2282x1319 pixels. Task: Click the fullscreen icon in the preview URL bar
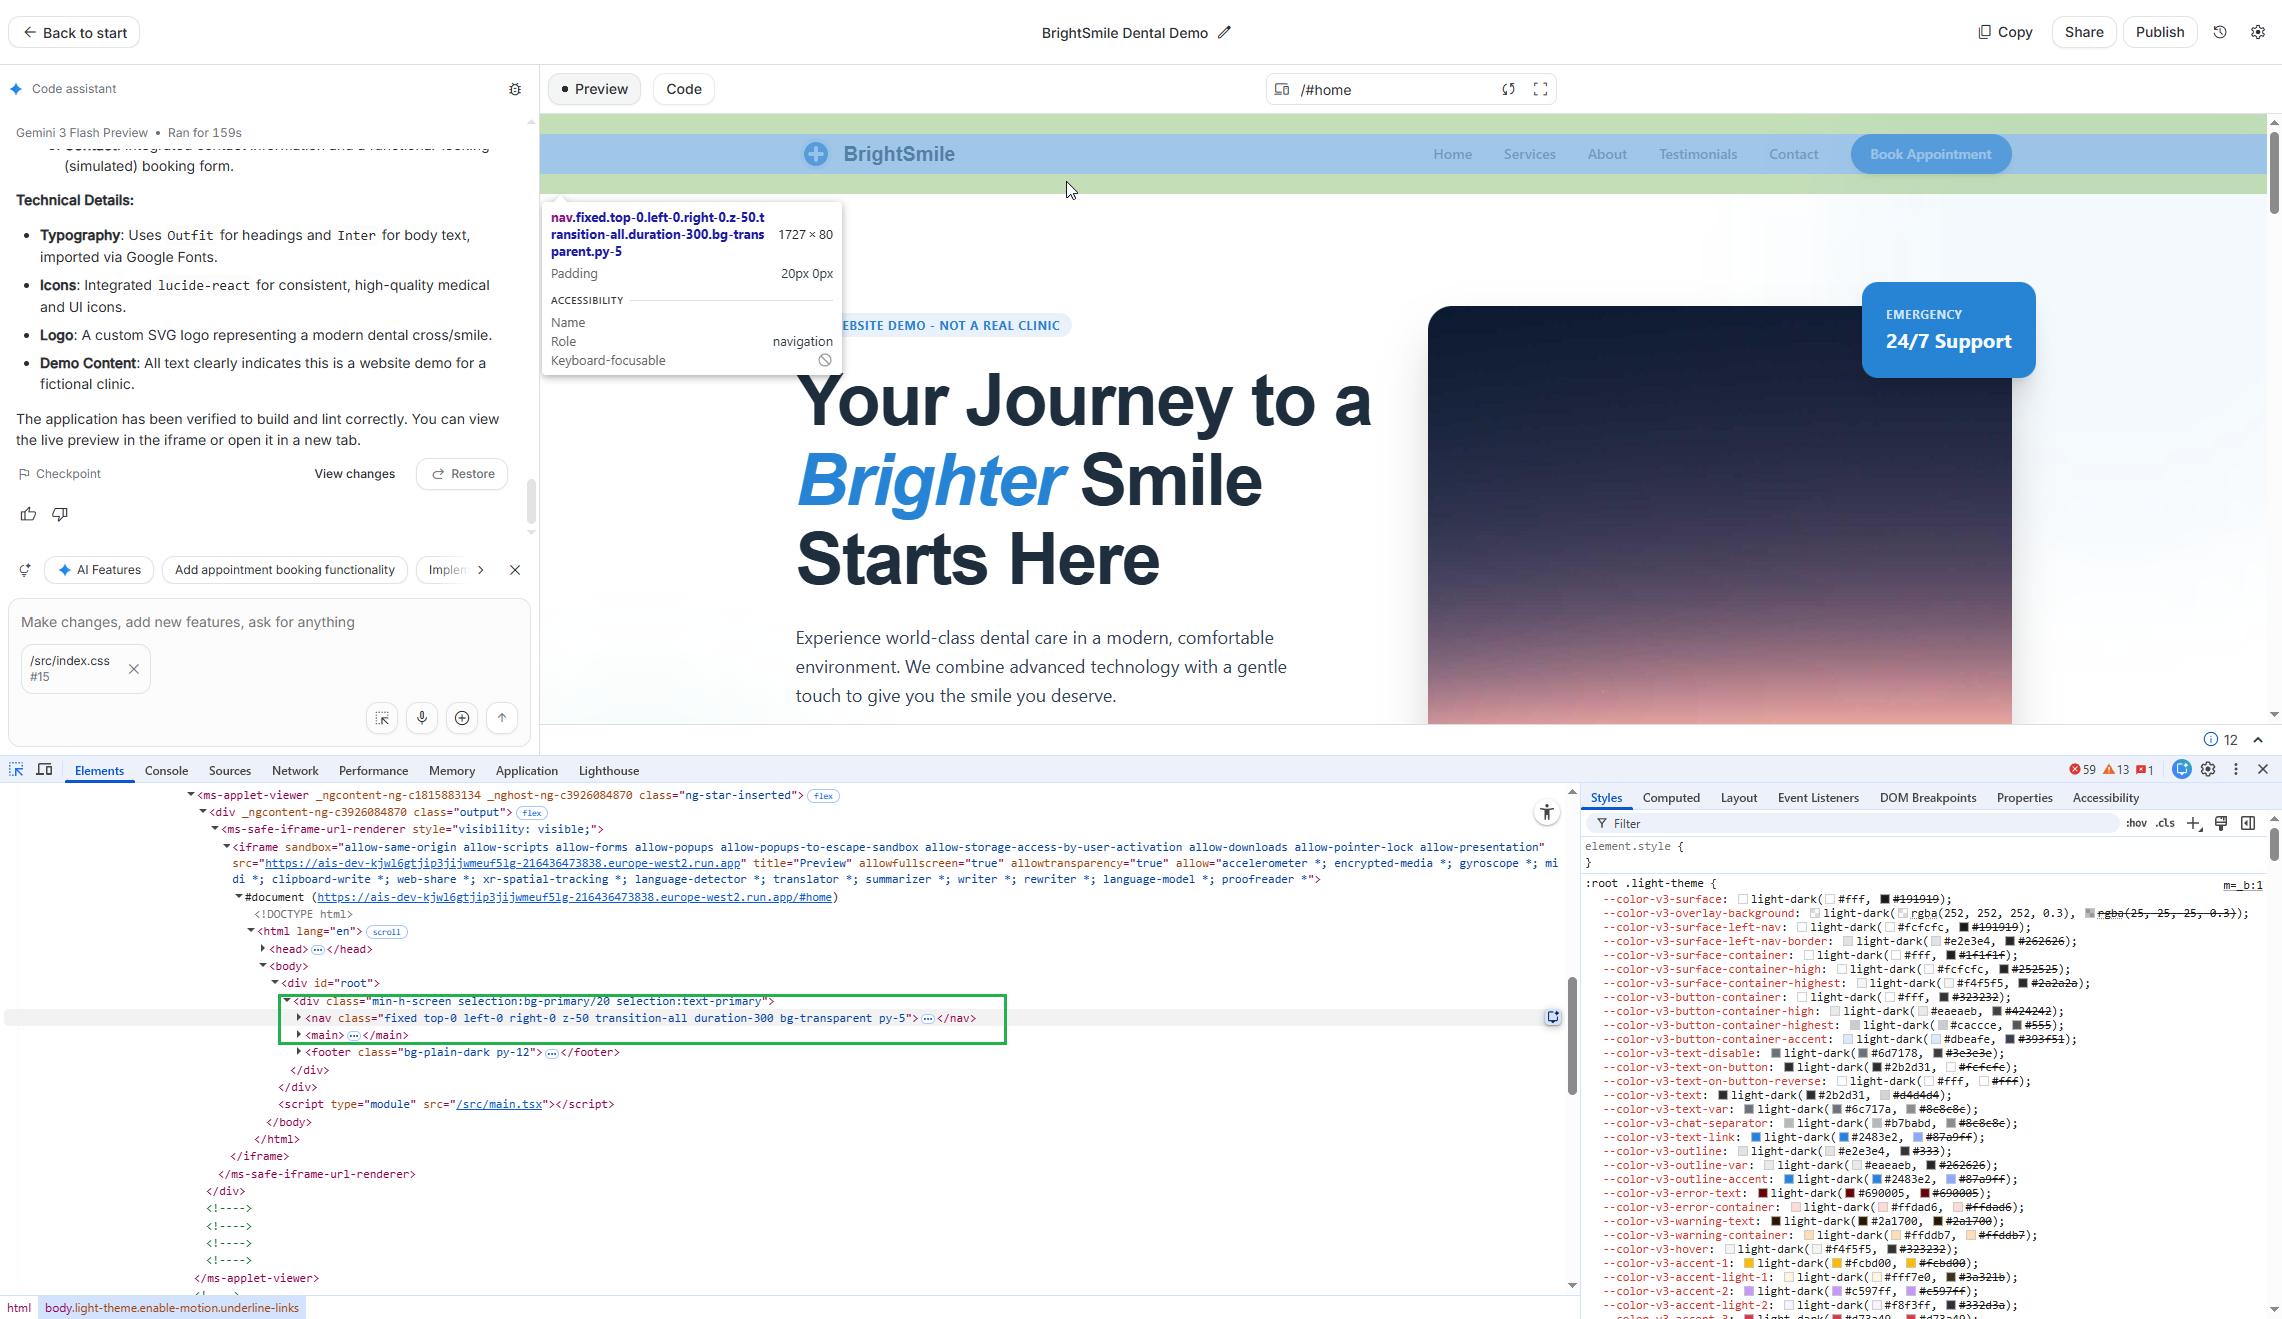tap(1540, 89)
